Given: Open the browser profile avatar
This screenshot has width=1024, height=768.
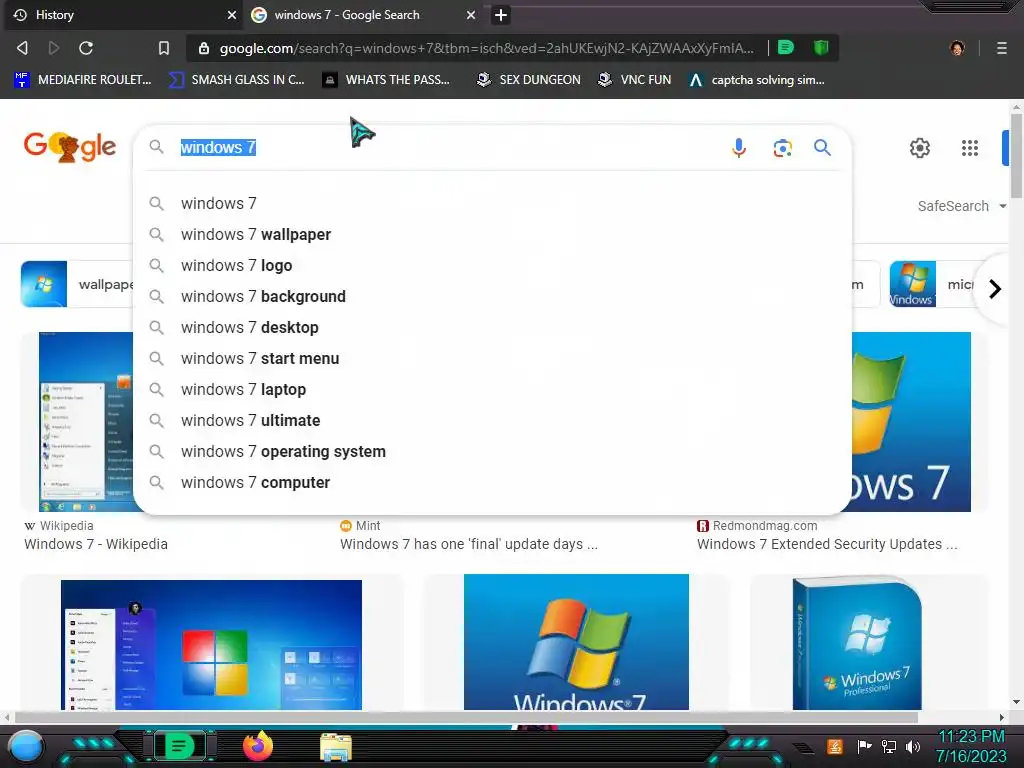Looking at the screenshot, I should [957, 48].
